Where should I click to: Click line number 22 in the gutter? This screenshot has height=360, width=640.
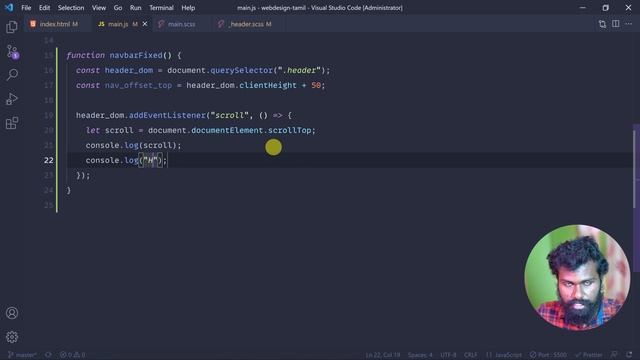point(49,160)
